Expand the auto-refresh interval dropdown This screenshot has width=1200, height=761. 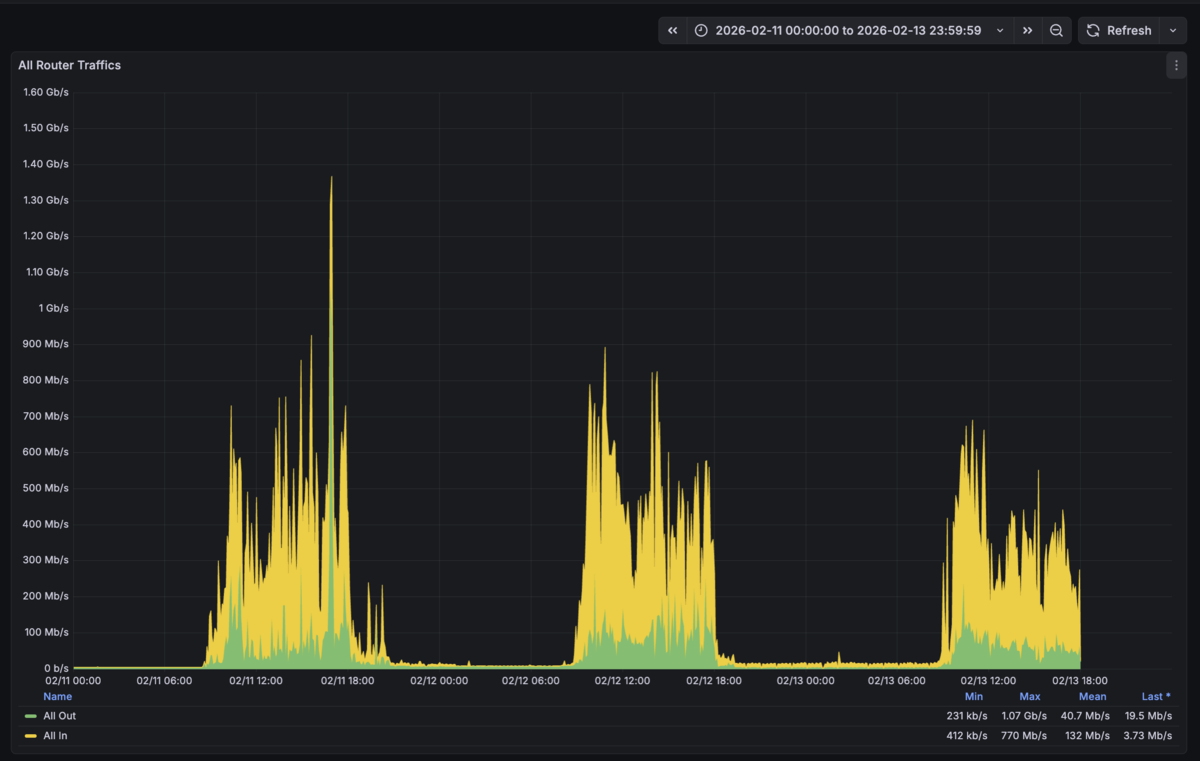coord(1173,31)
